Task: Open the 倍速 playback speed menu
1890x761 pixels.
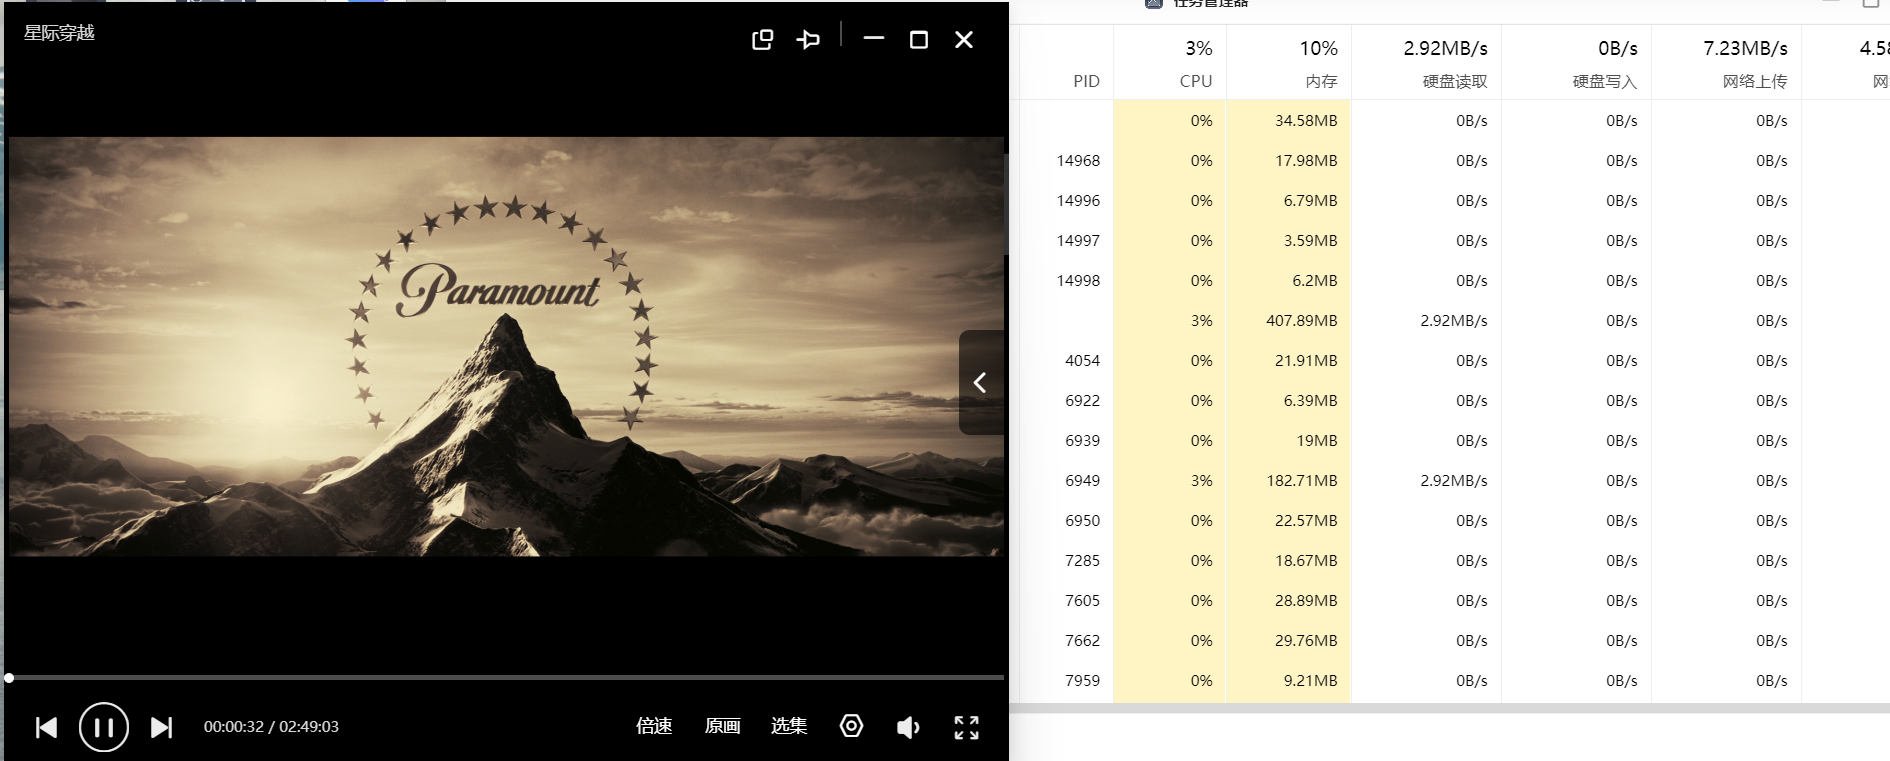Action: pos(654,726)
